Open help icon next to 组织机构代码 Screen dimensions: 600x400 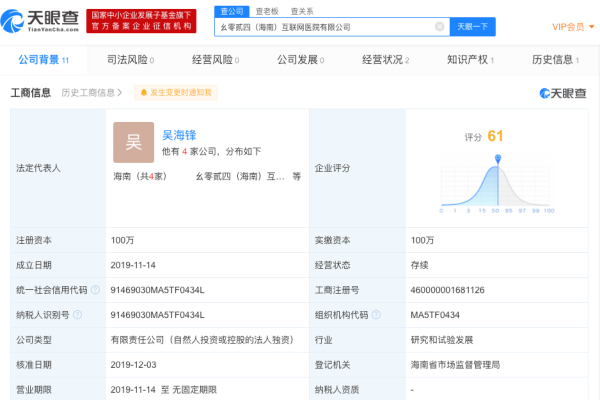click(376, 315)
